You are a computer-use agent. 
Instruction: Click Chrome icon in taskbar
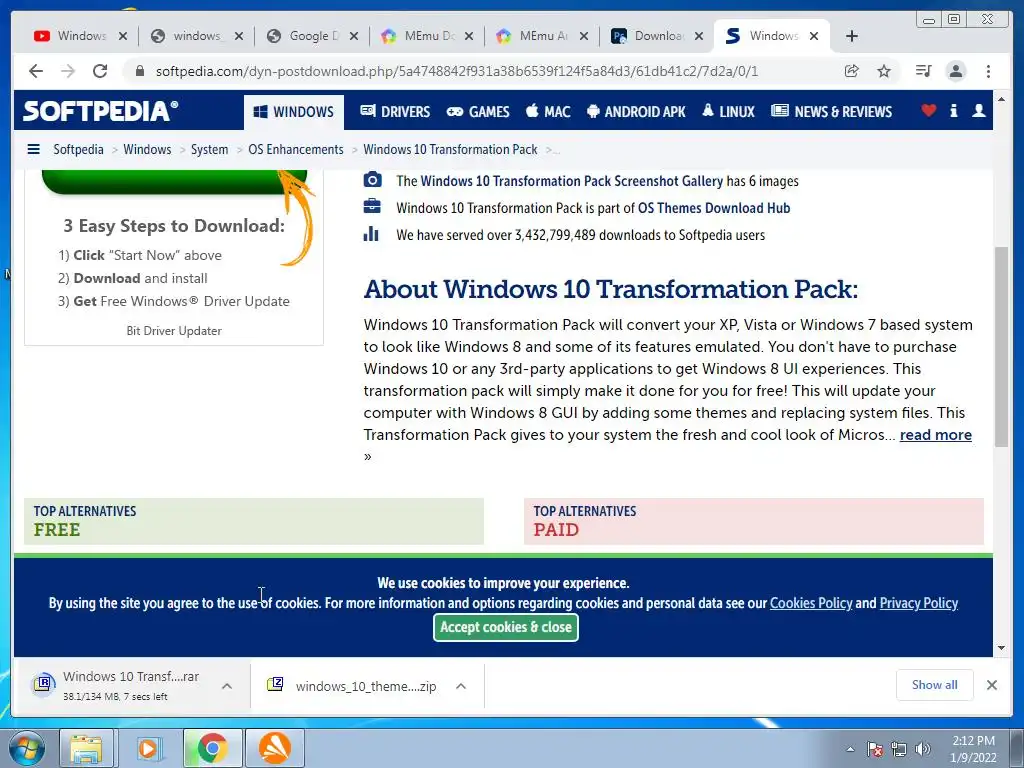[x=212, y=748]
